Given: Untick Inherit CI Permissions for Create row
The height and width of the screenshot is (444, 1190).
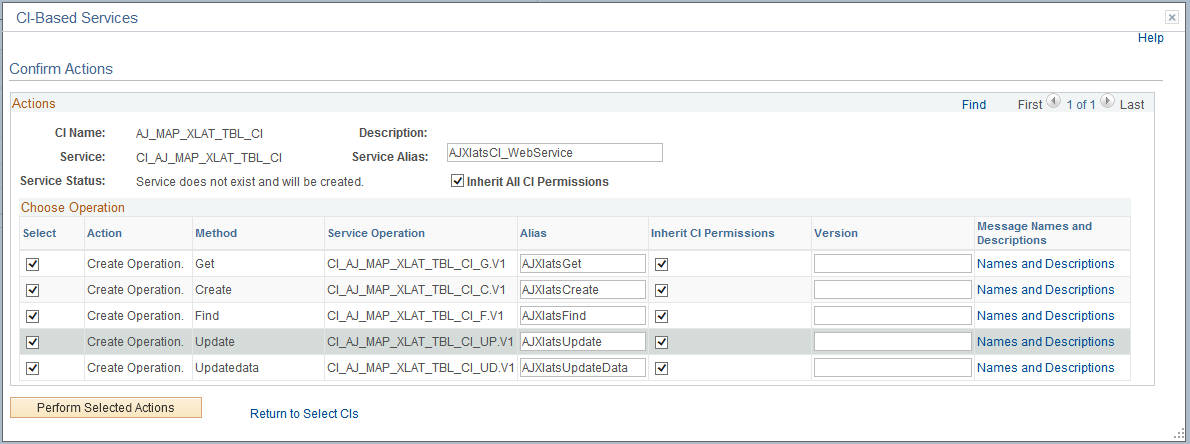Looking at the screenshot, I should (661, 290).
